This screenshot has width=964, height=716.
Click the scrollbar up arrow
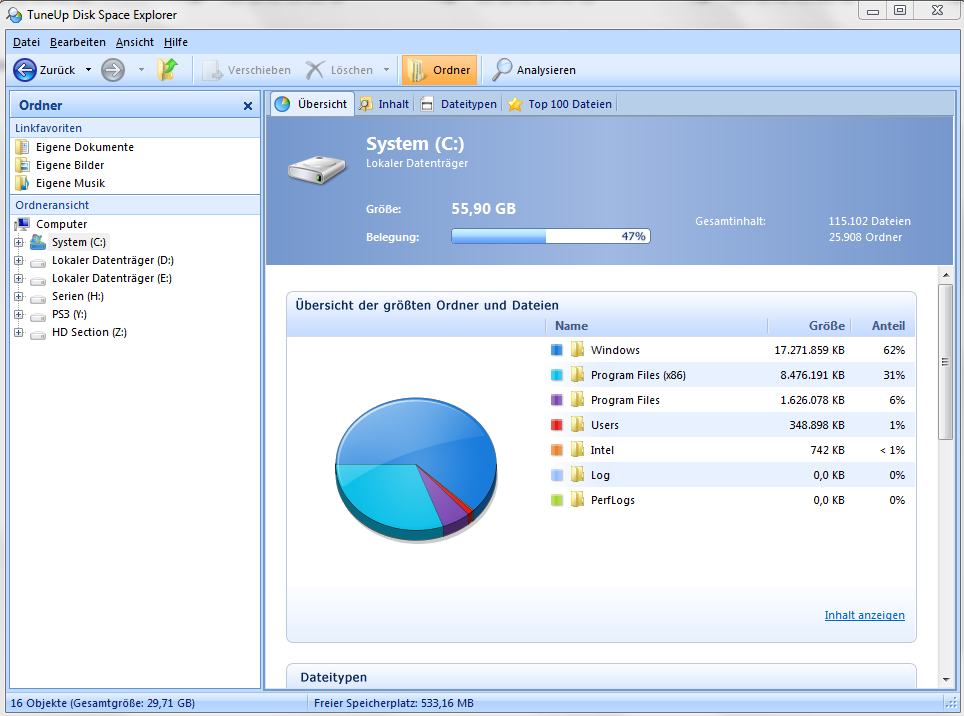[x=946, y=275]
